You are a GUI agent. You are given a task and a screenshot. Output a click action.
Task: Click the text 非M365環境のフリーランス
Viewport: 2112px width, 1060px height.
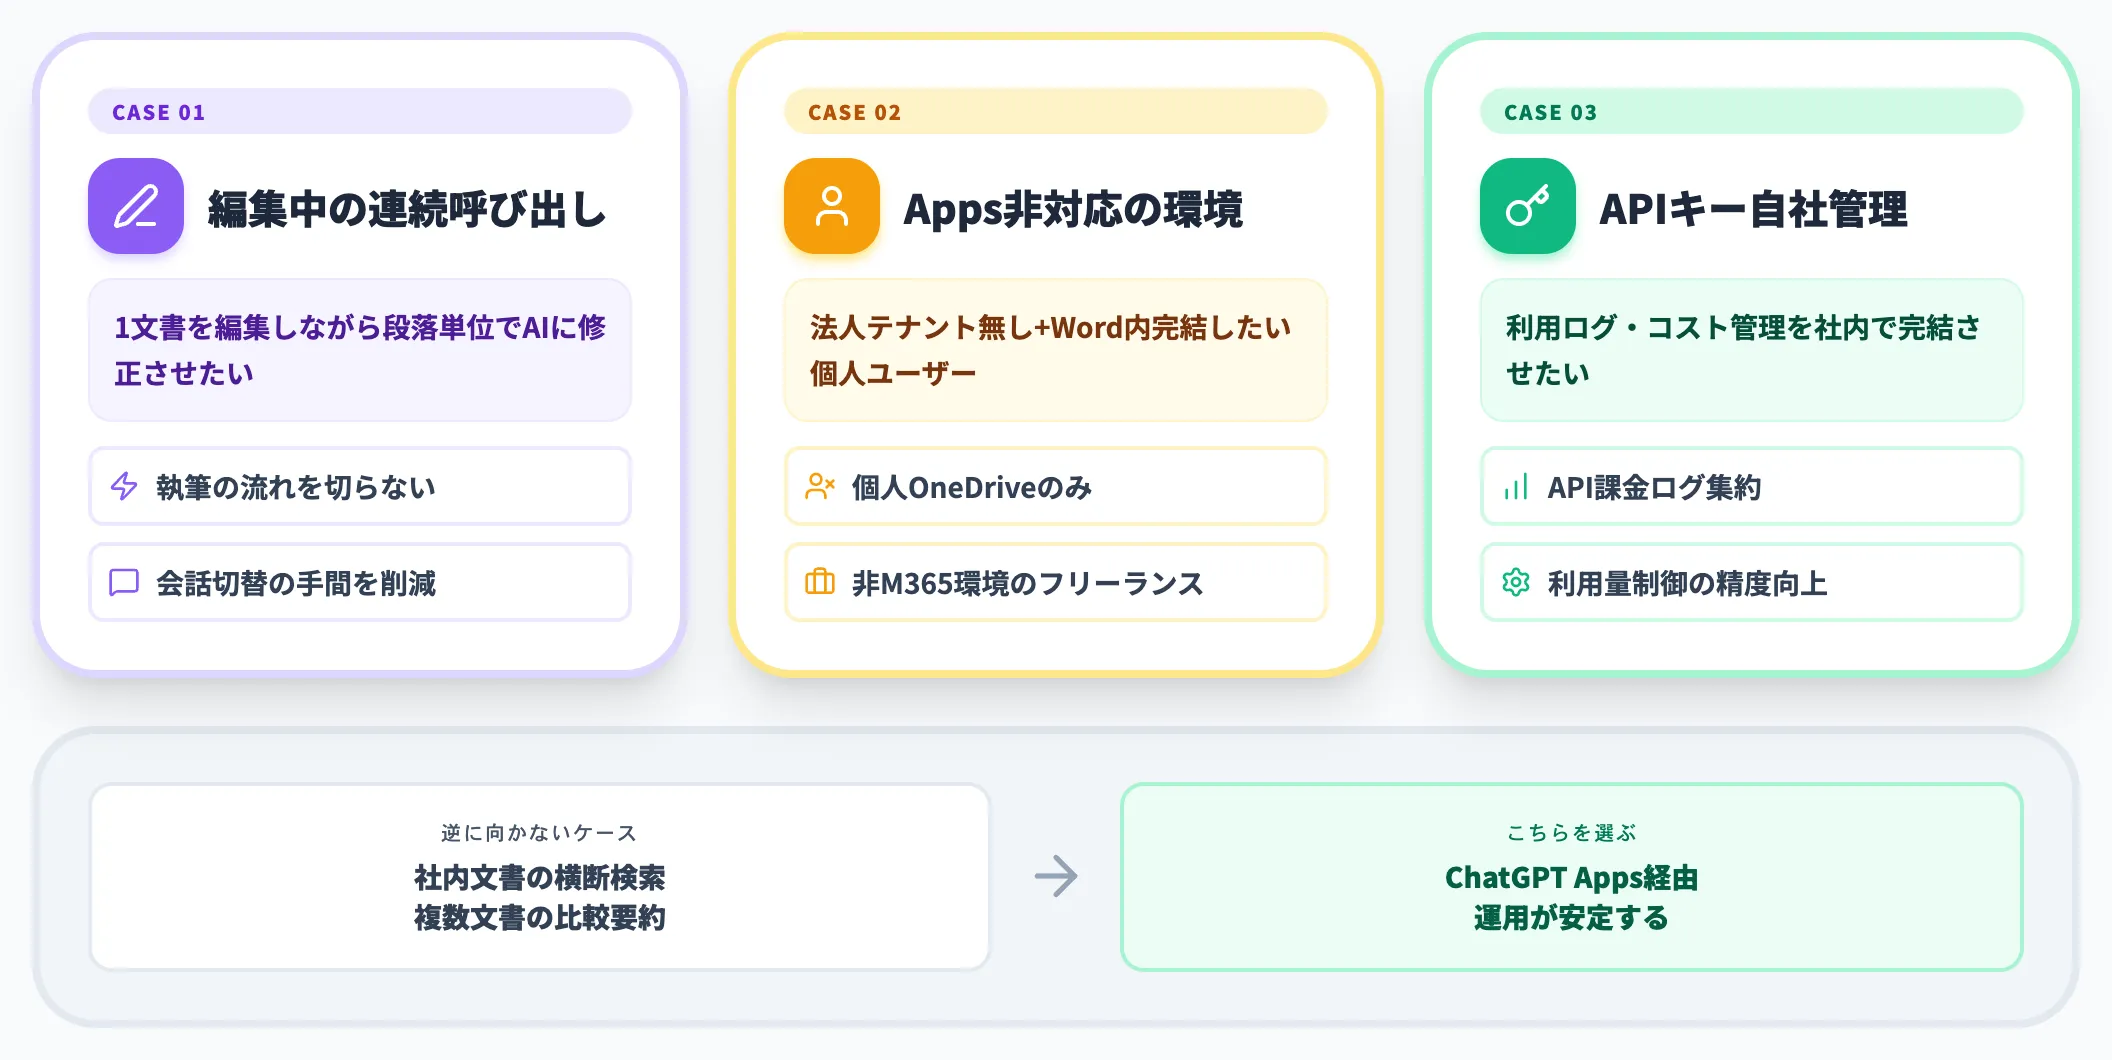pyautogui.click(x=1028, y=583)
